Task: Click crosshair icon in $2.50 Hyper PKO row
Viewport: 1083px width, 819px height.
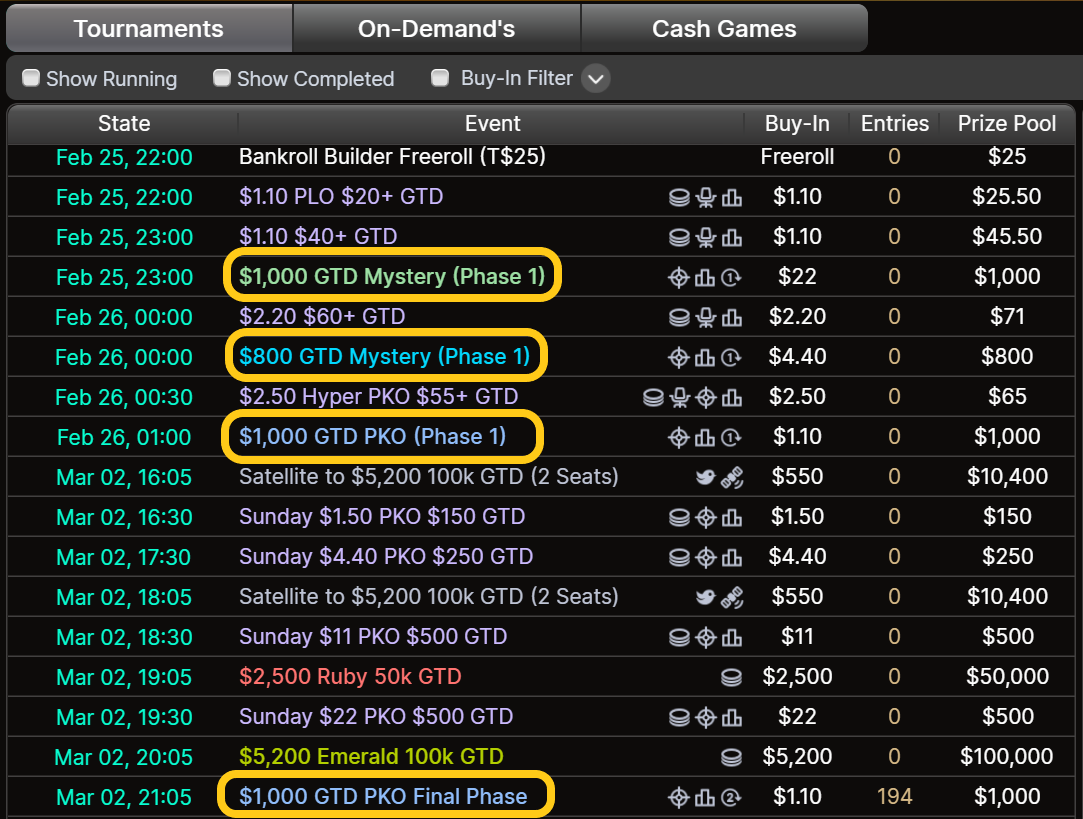Action: point(705,398)
